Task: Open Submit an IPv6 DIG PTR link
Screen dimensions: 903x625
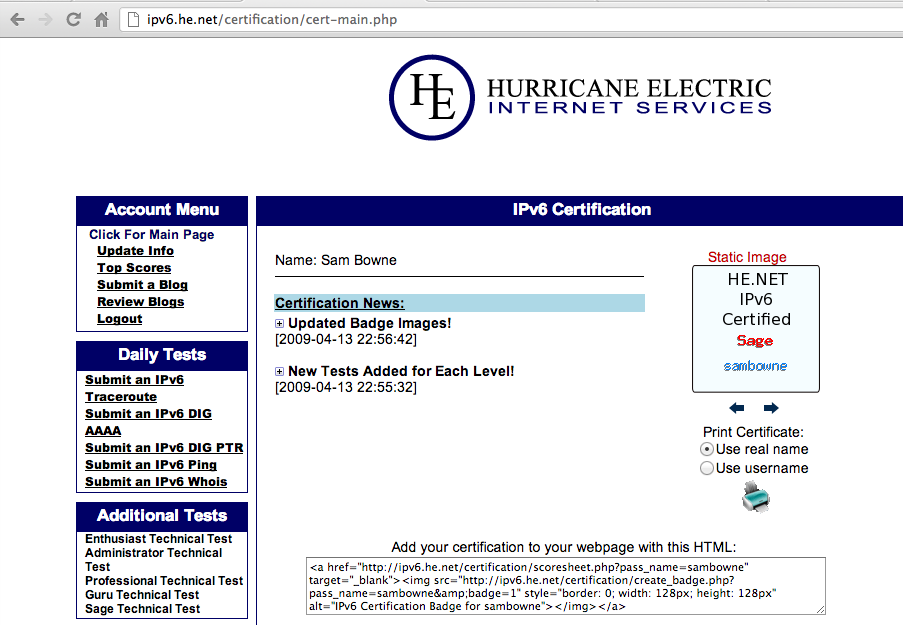Action: tap(164, 448)
